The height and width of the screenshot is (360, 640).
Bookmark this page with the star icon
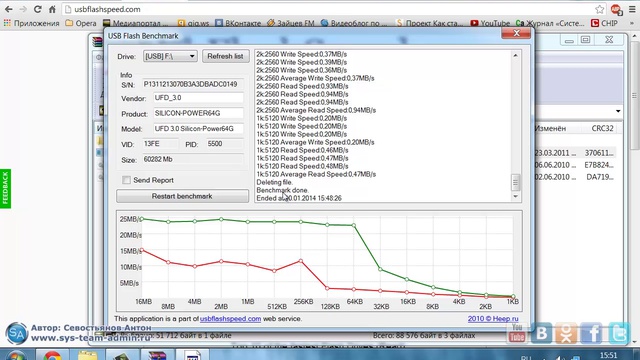[x=599, y=9]
